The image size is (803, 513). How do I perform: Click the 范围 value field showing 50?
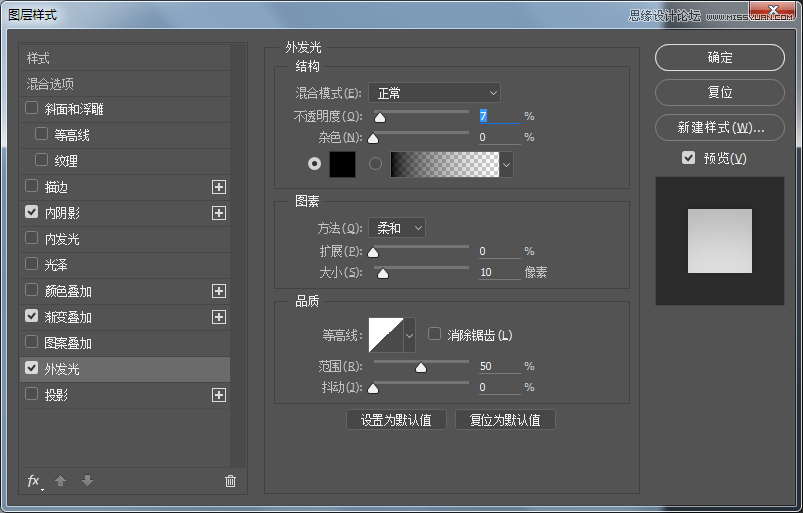(x=500, y=367)
